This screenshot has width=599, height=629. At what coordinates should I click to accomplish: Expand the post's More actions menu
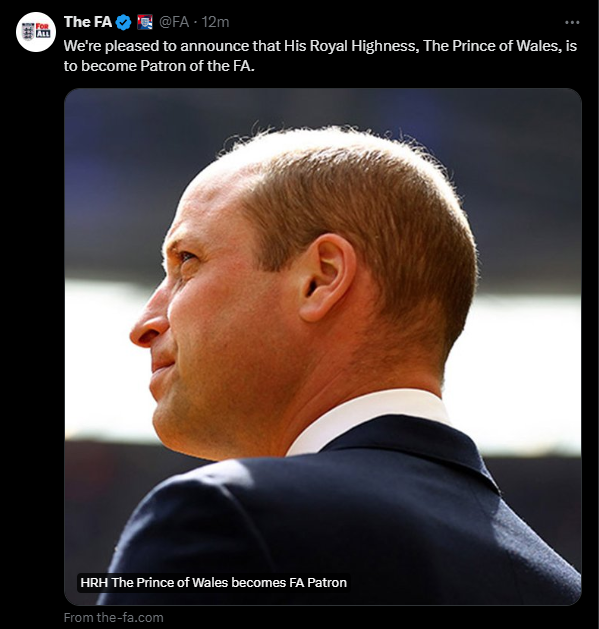pos(572,22)
